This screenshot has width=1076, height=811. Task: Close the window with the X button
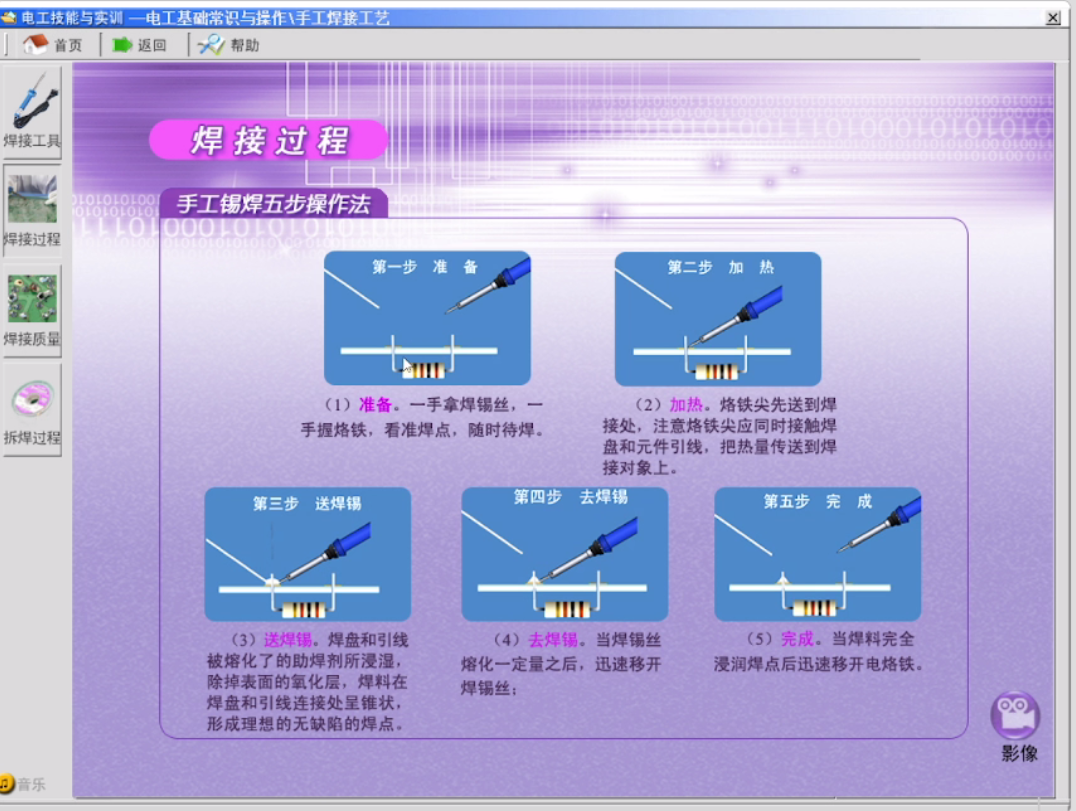coord(1053,18)
